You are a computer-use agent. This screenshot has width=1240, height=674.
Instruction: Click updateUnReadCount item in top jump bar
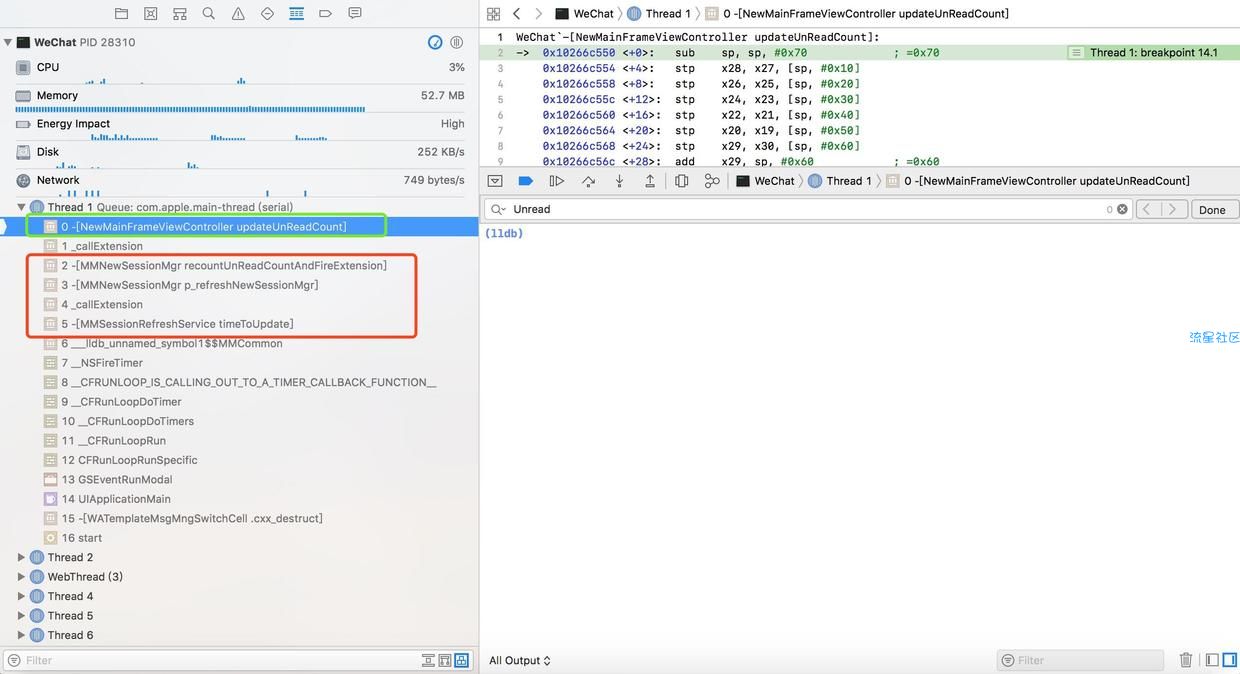pos(857,14)
